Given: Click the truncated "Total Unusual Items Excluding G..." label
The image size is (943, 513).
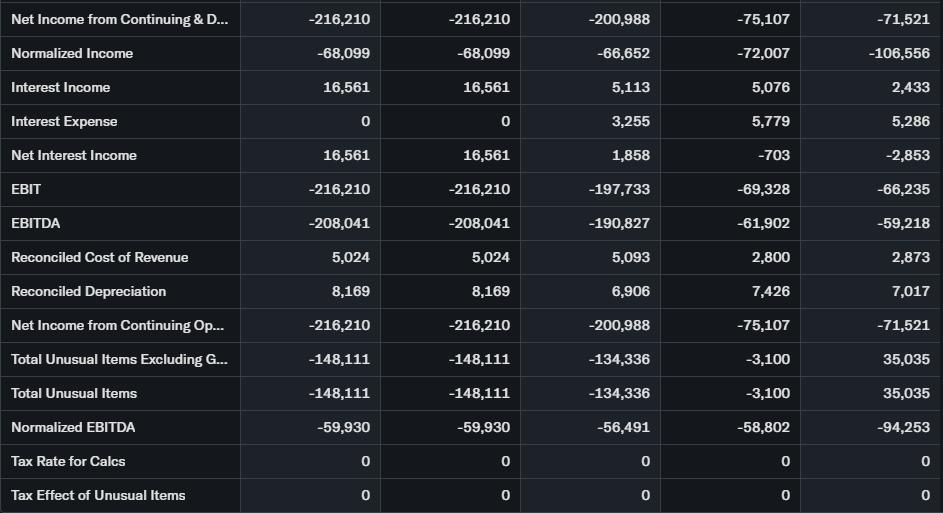Looking at the screenshot, I should click(119, 360).
